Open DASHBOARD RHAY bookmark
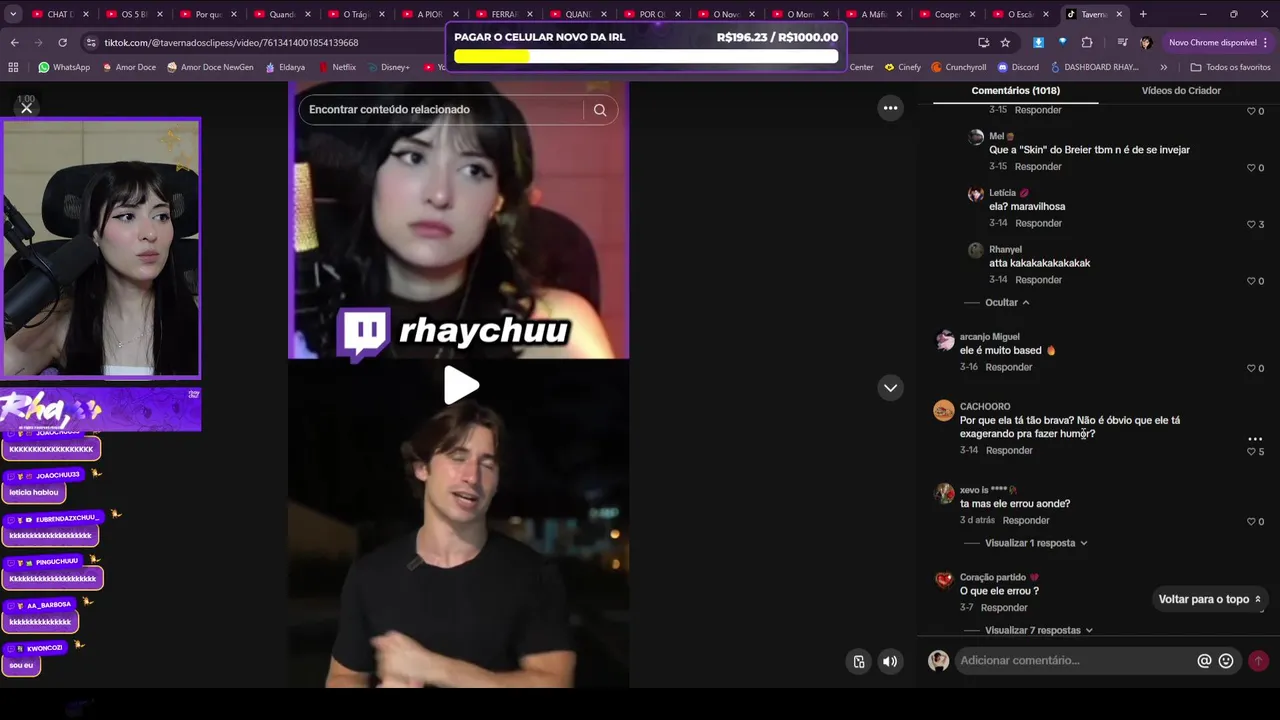The height and width of the screenshot is (720, 1280). 1094,67
